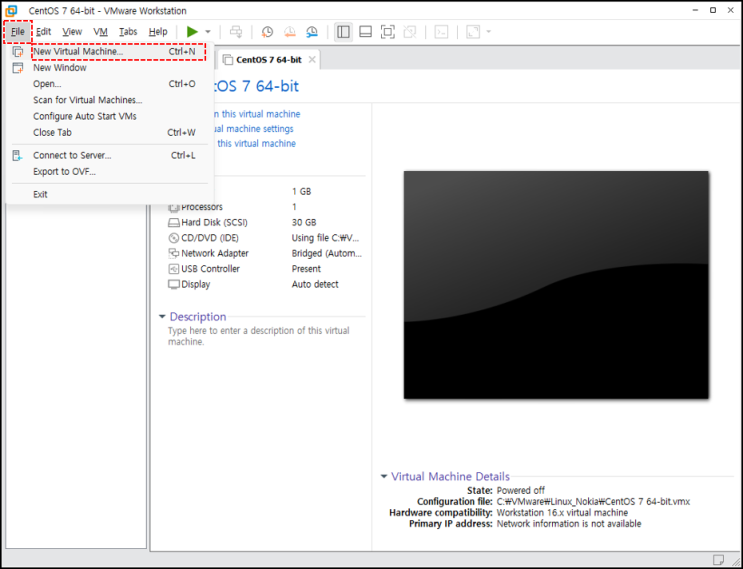Click the memory value 1 GB
Screen dimensions: 743x569
tap(301, 191)
